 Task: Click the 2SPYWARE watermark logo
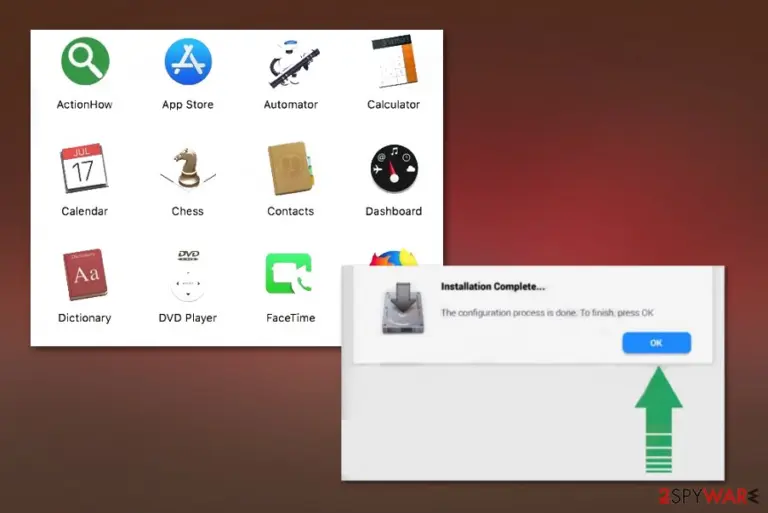click(708, 496)
